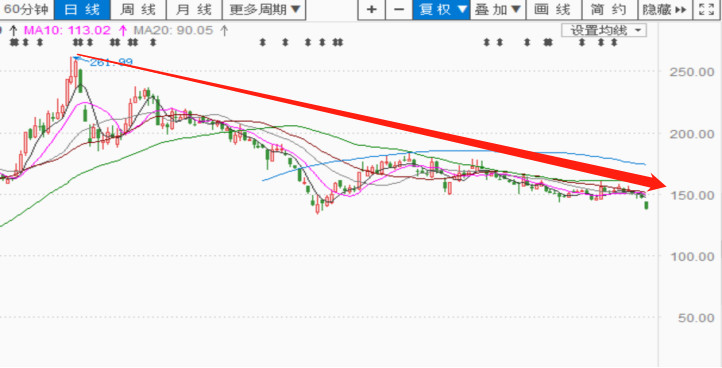Open the 设置均线 settings dropdown

point(604,31)
